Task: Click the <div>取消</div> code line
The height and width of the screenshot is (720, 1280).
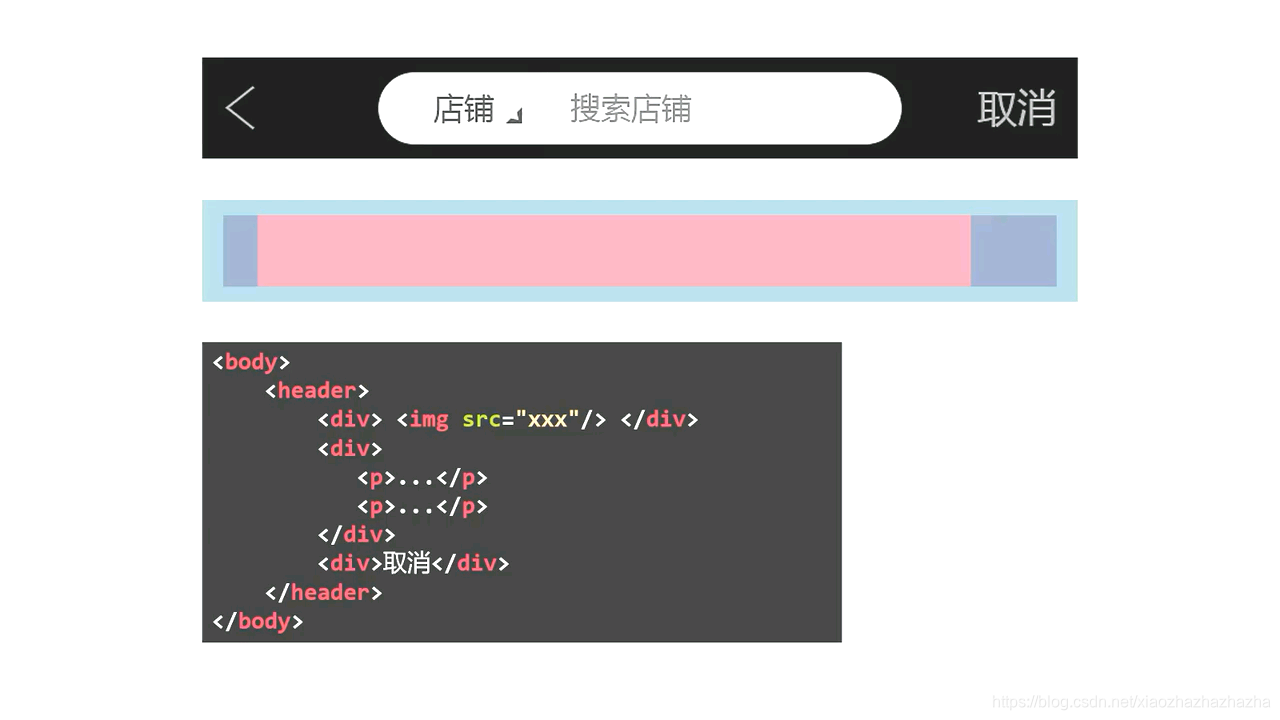Action: pos(414,564)
